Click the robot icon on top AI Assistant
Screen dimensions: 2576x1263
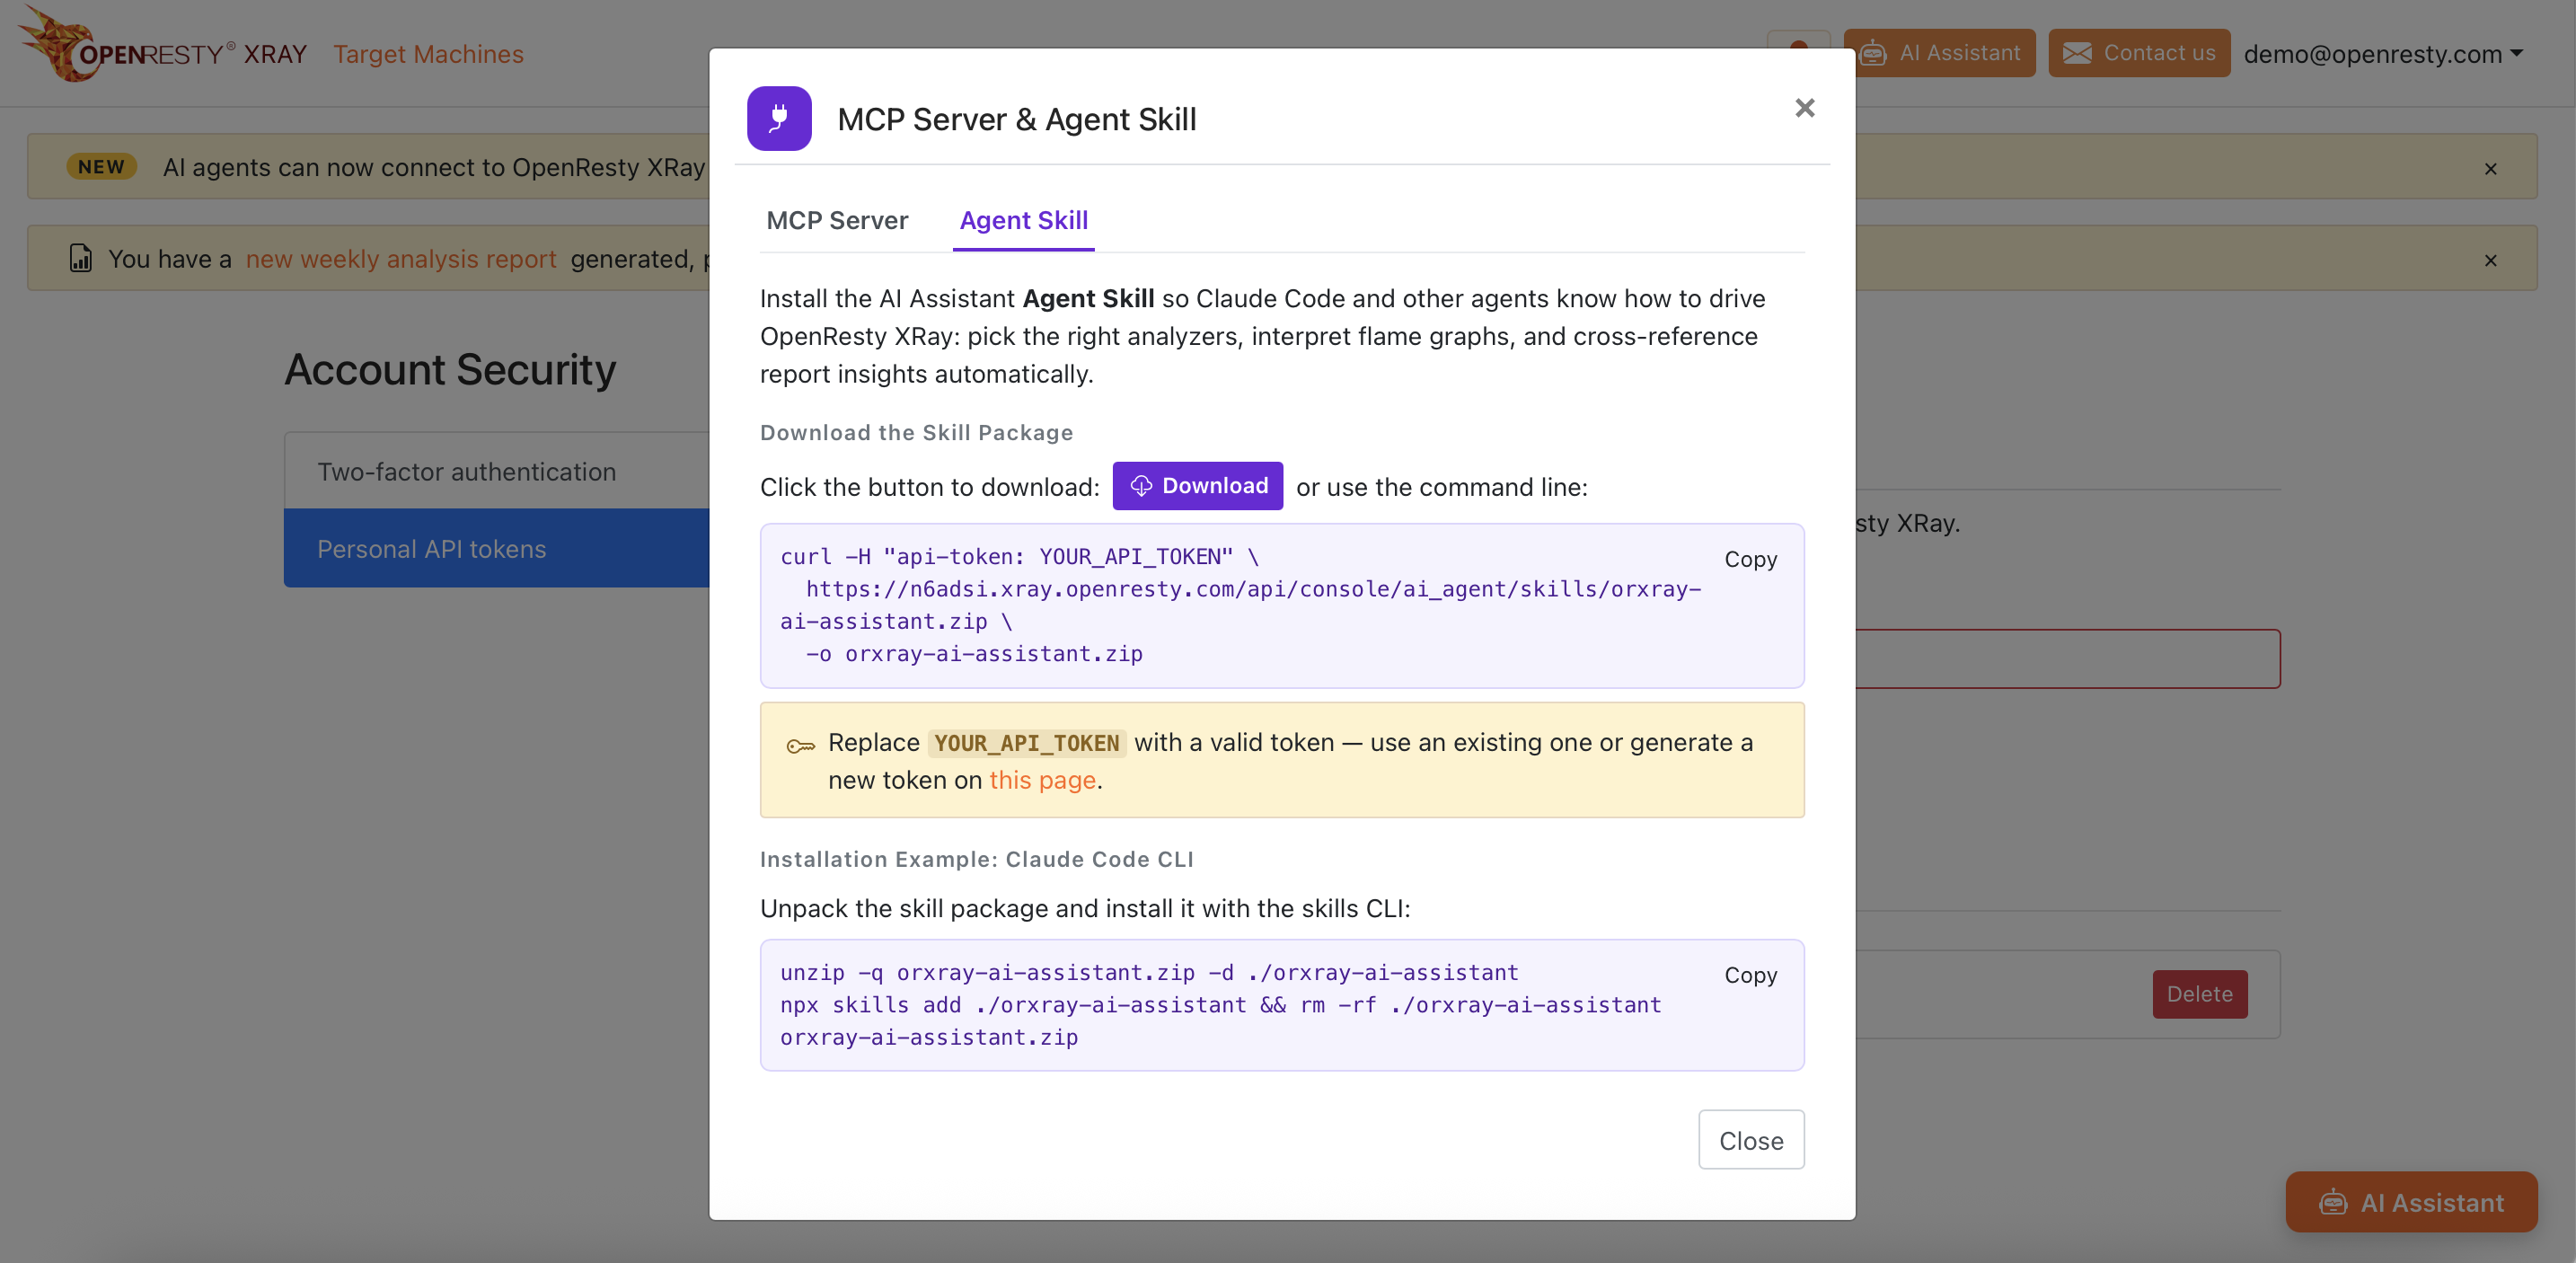(x=1873, y=53)
